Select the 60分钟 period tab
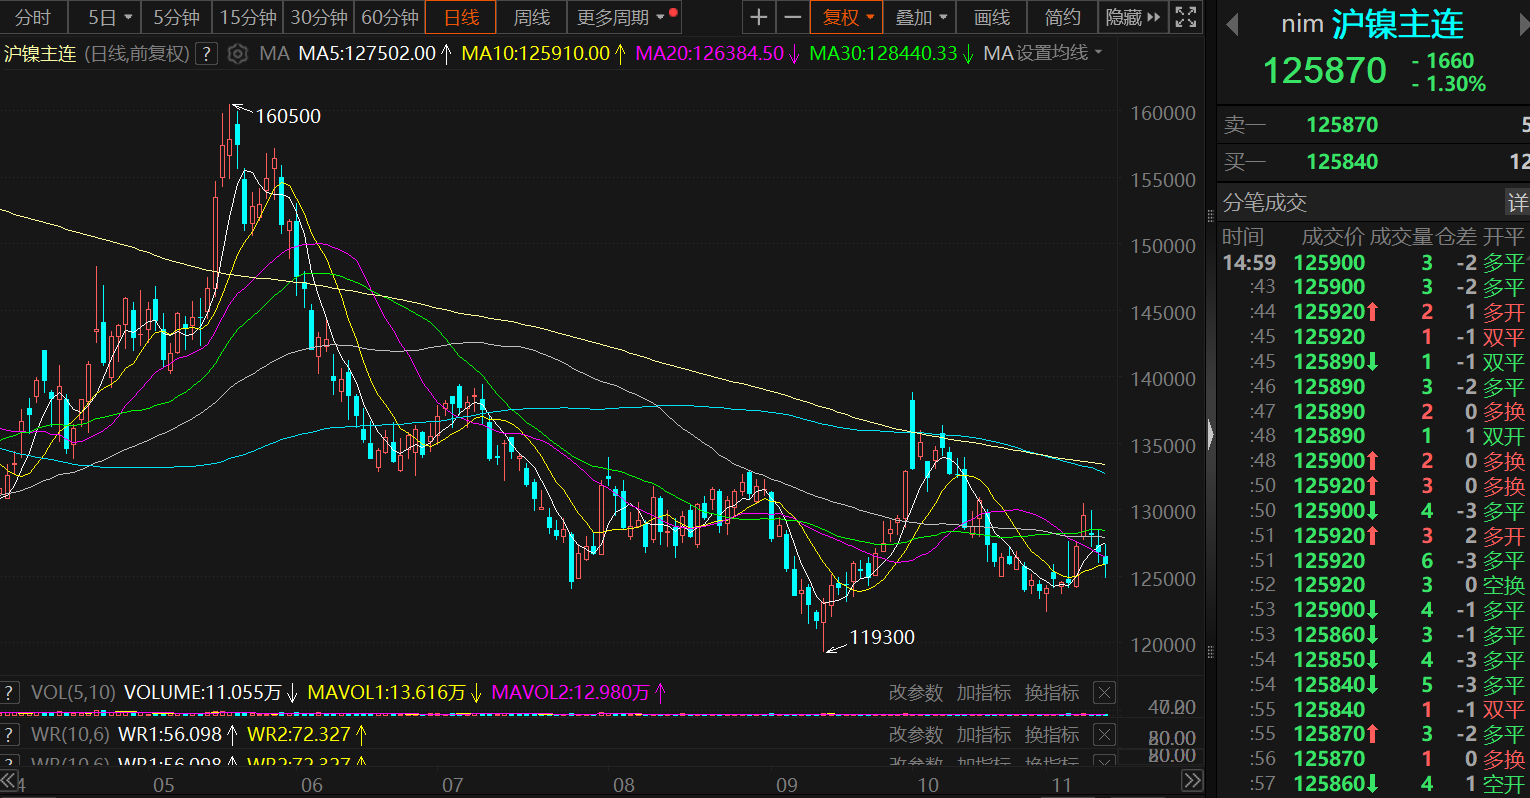Viewport: 1530px width, 798px height. [x=390, y=17]
